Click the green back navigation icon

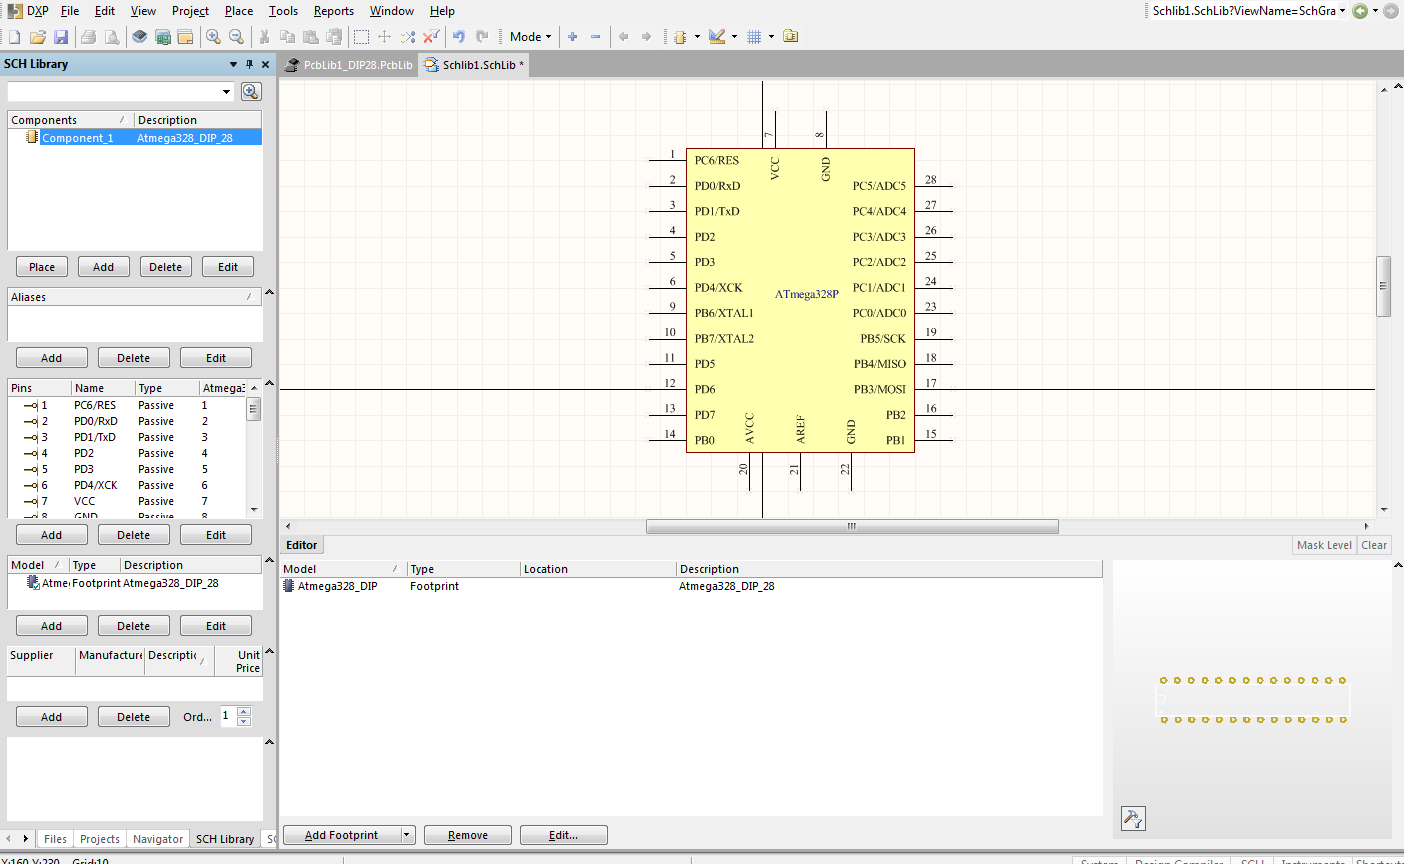[1360, 11]
